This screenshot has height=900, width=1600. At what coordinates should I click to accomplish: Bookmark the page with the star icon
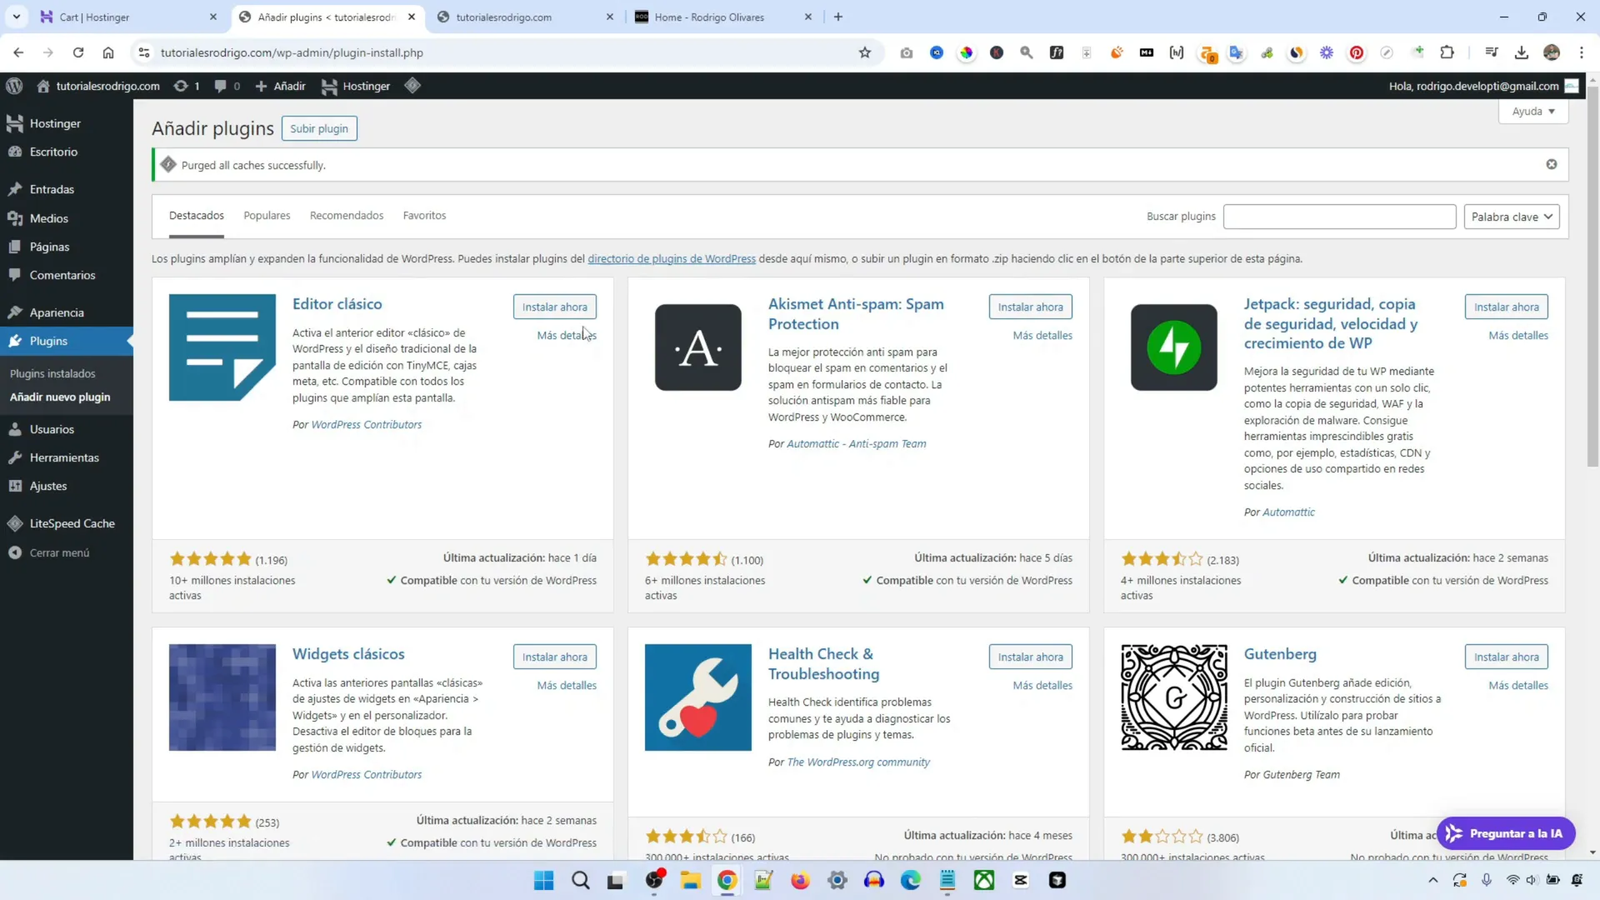864,53
